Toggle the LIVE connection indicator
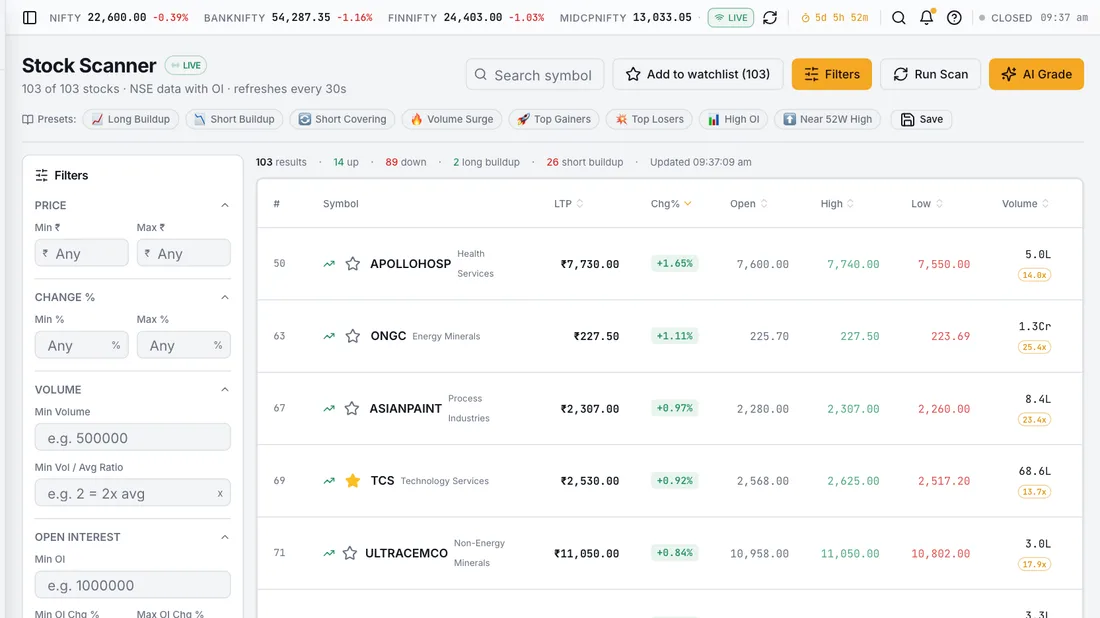Viewport: 1100px width, 618px height. point(730,18)
